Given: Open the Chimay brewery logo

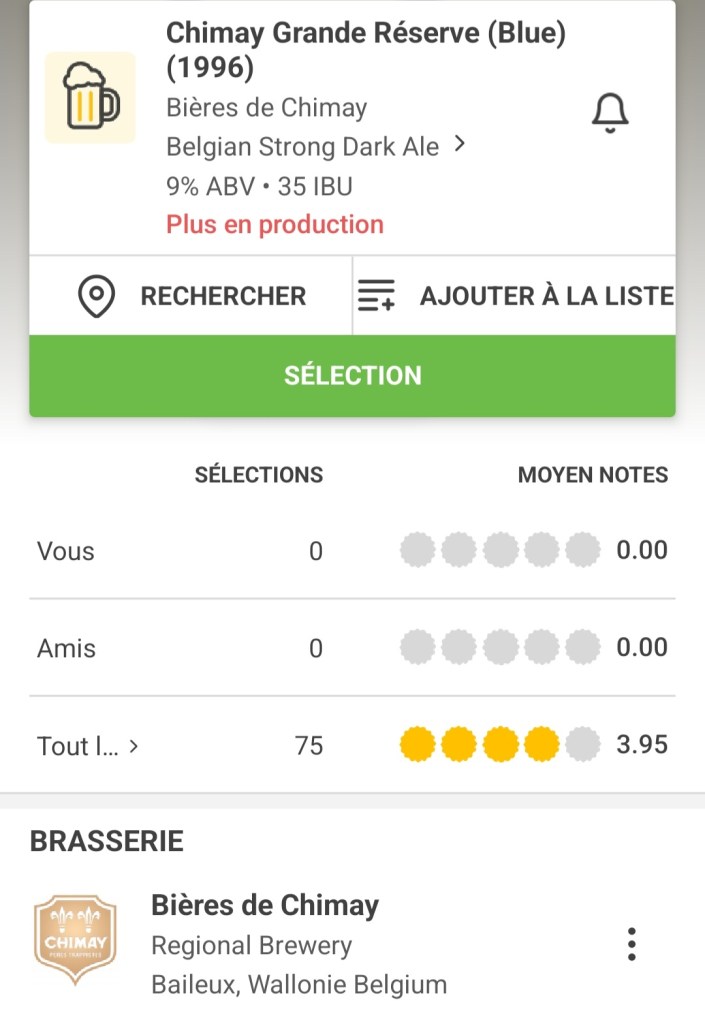Looking at the screenshot, I should click(75, 941).
